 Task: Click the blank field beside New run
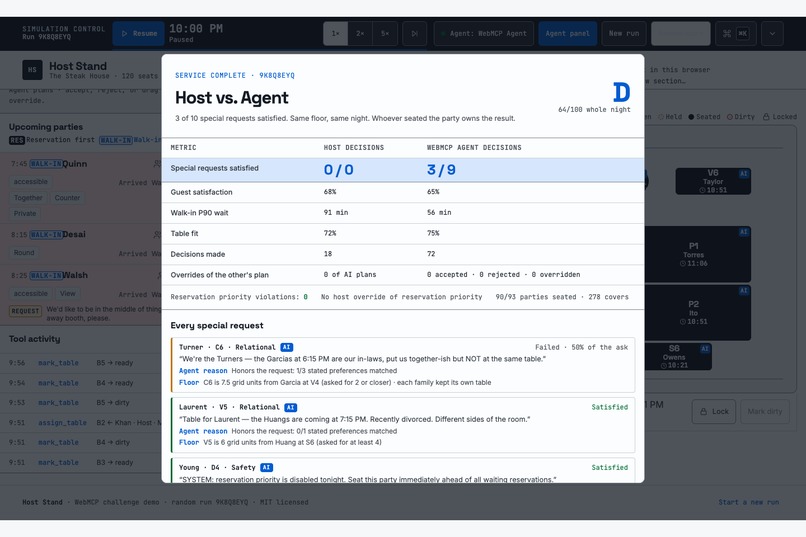point(681,33)
